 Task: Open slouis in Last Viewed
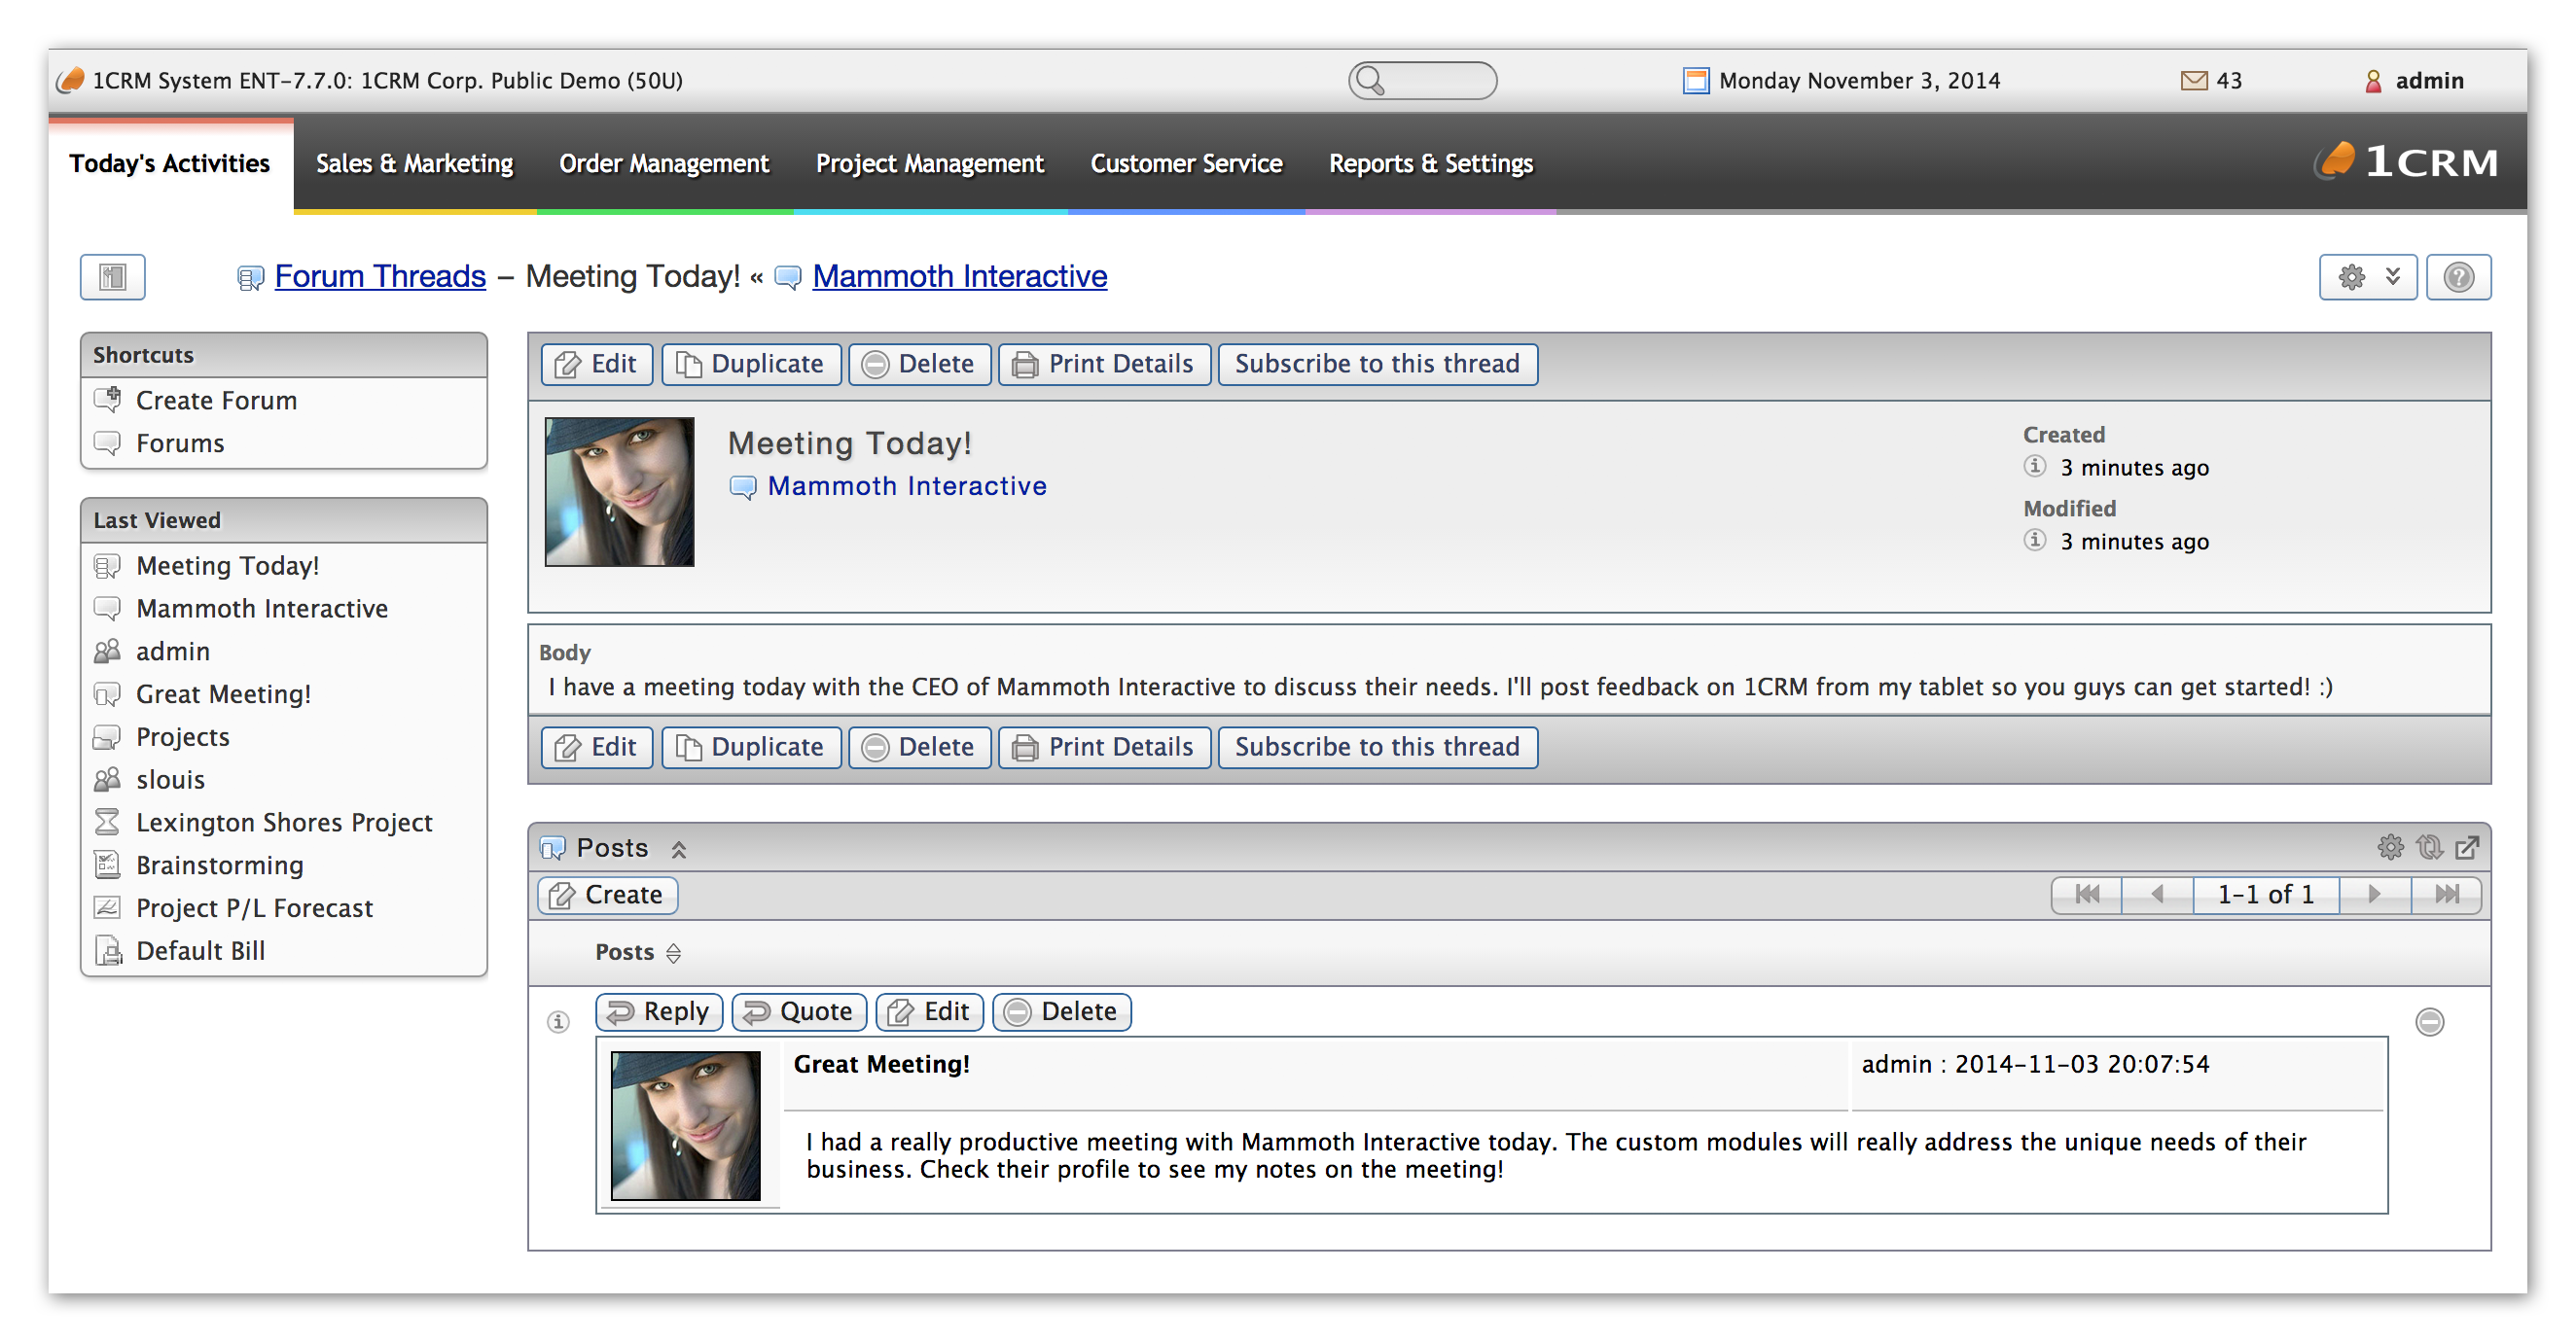tap(170, 781)
